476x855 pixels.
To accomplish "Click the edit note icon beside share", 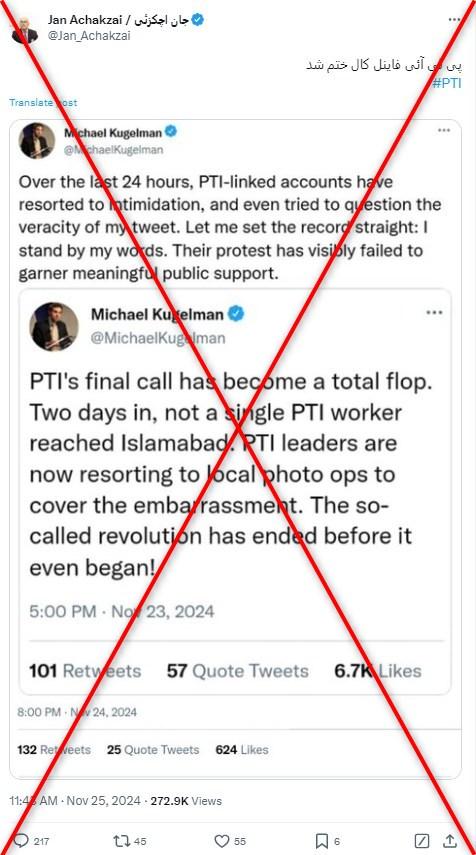I will (423, 840).
